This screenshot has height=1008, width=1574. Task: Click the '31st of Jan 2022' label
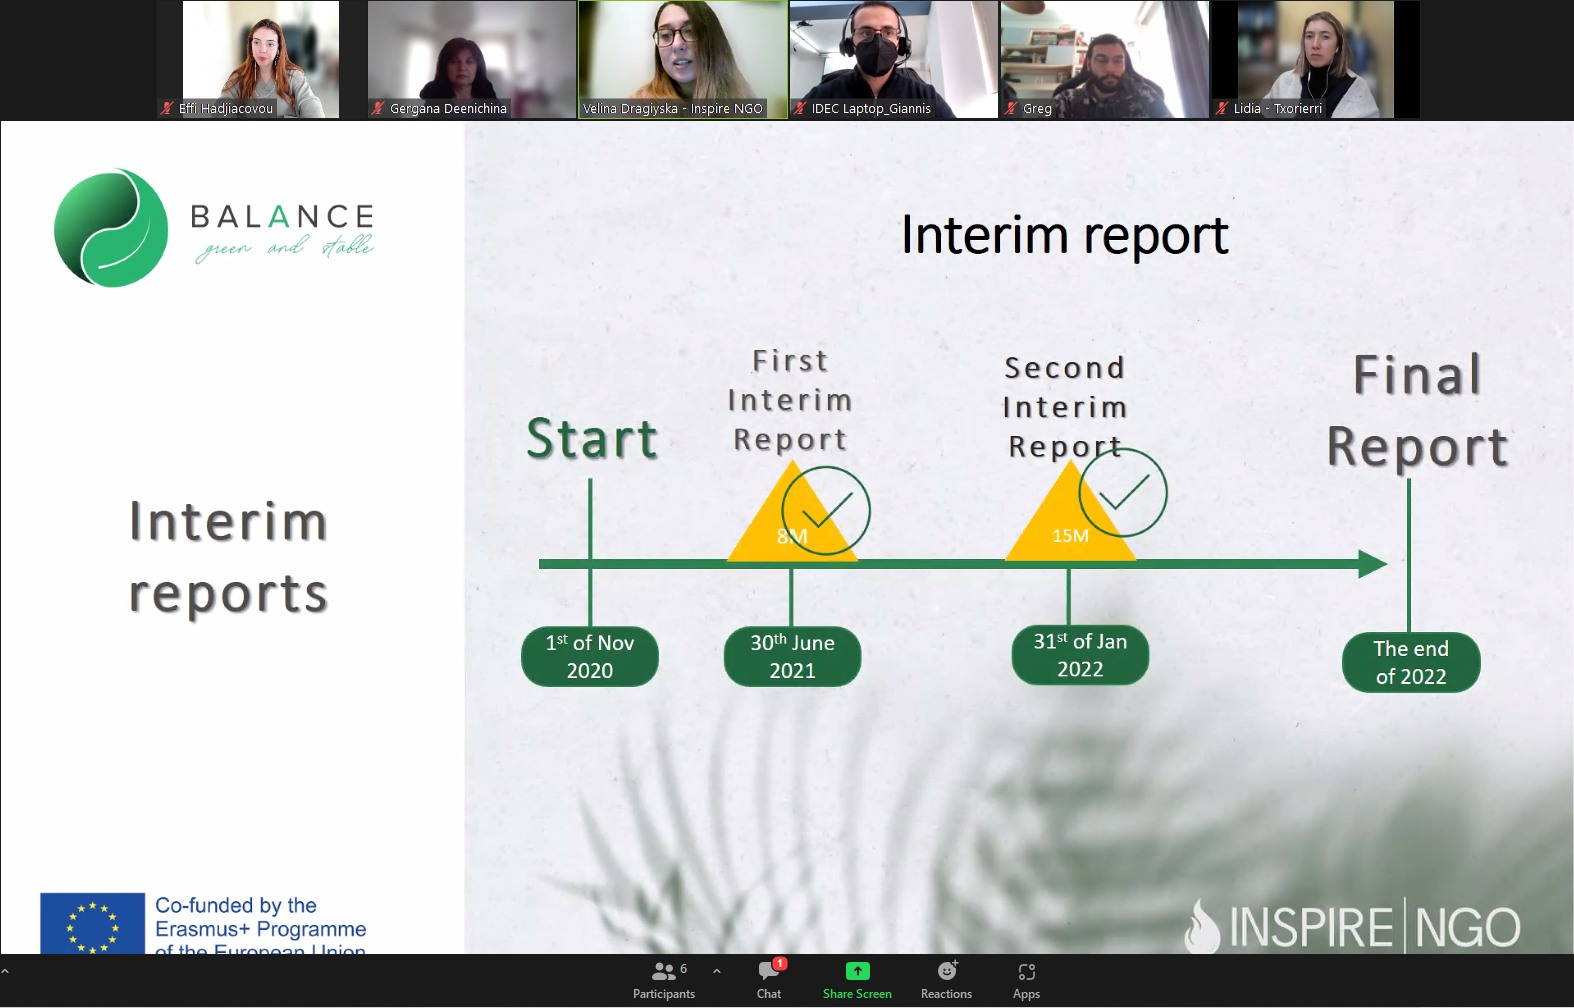coord(1080,655)
